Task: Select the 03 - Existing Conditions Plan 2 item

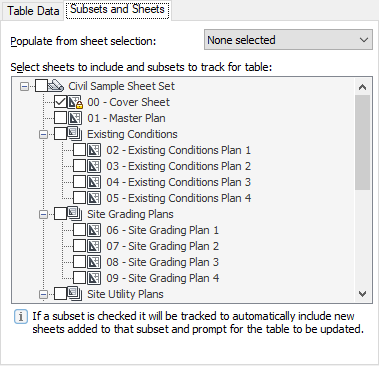Action: [x=179, y=166]
